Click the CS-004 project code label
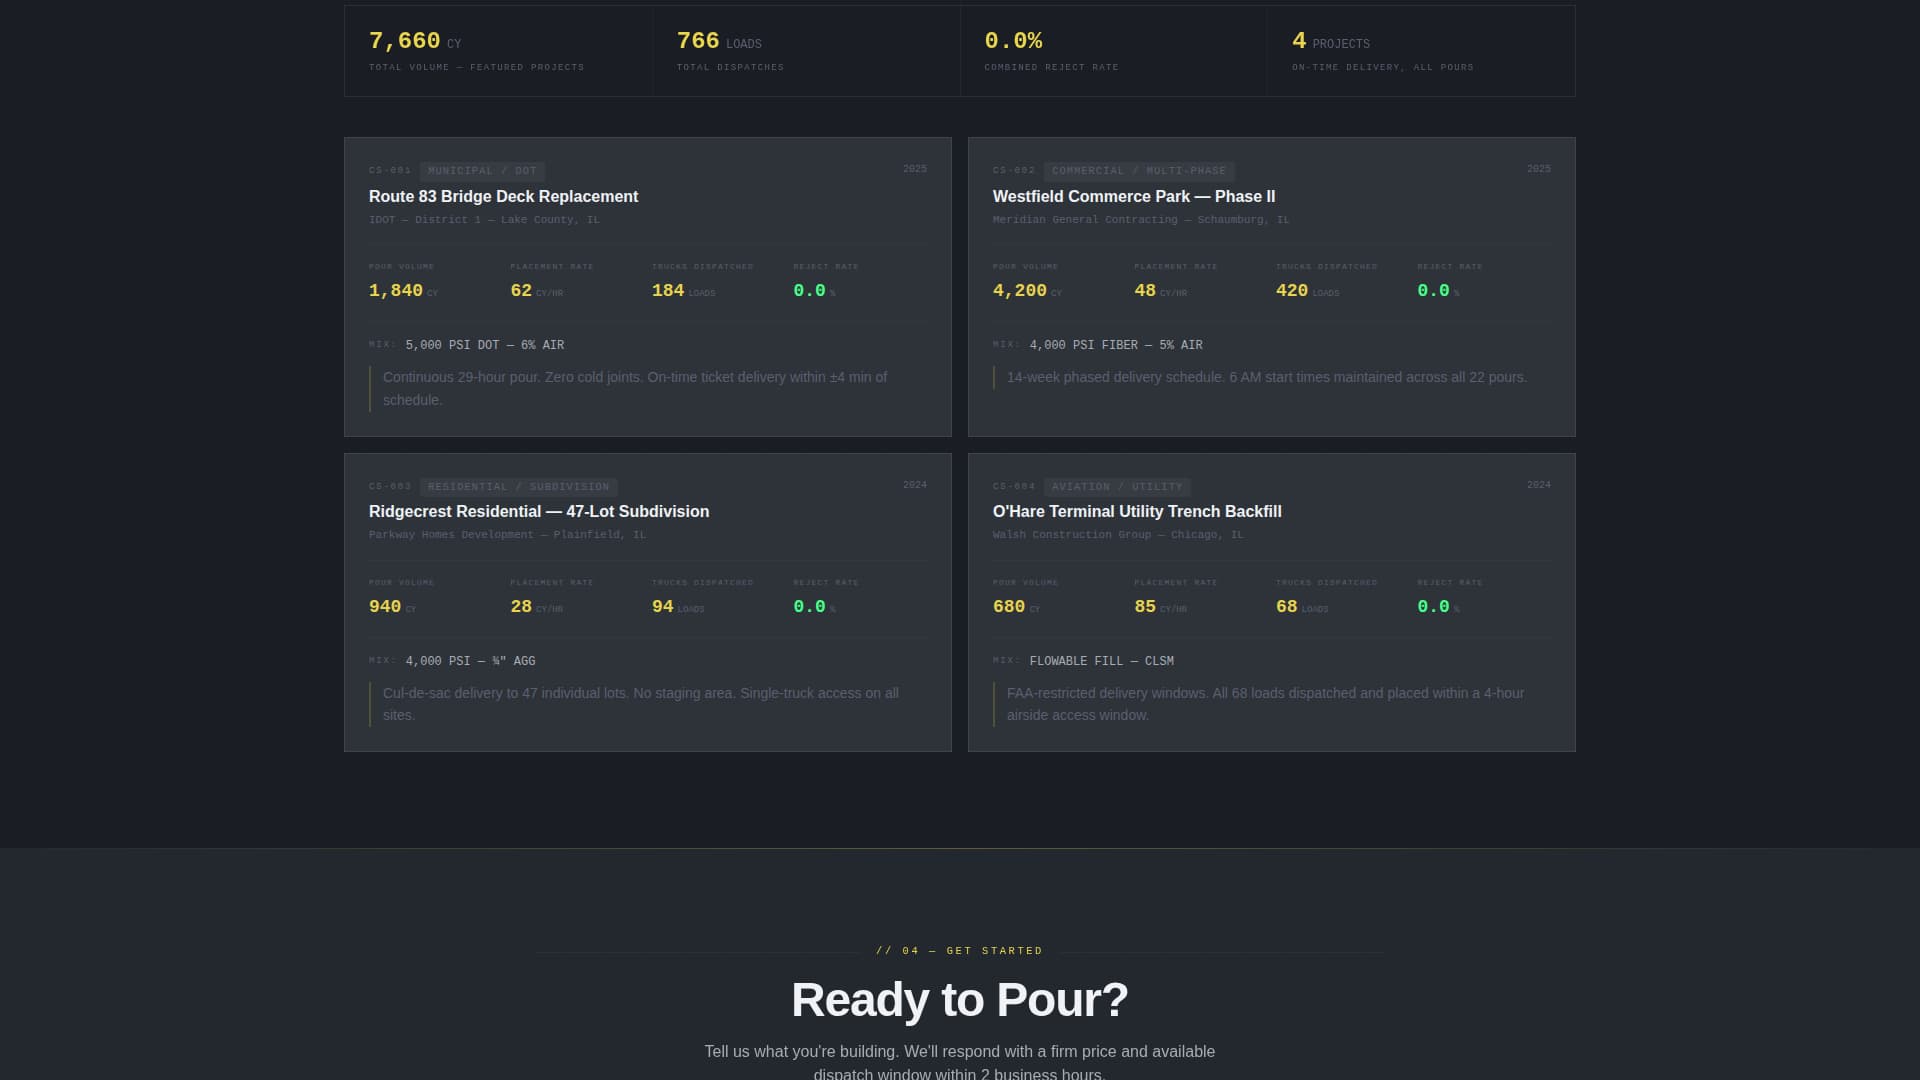 tap(1014, 486)
